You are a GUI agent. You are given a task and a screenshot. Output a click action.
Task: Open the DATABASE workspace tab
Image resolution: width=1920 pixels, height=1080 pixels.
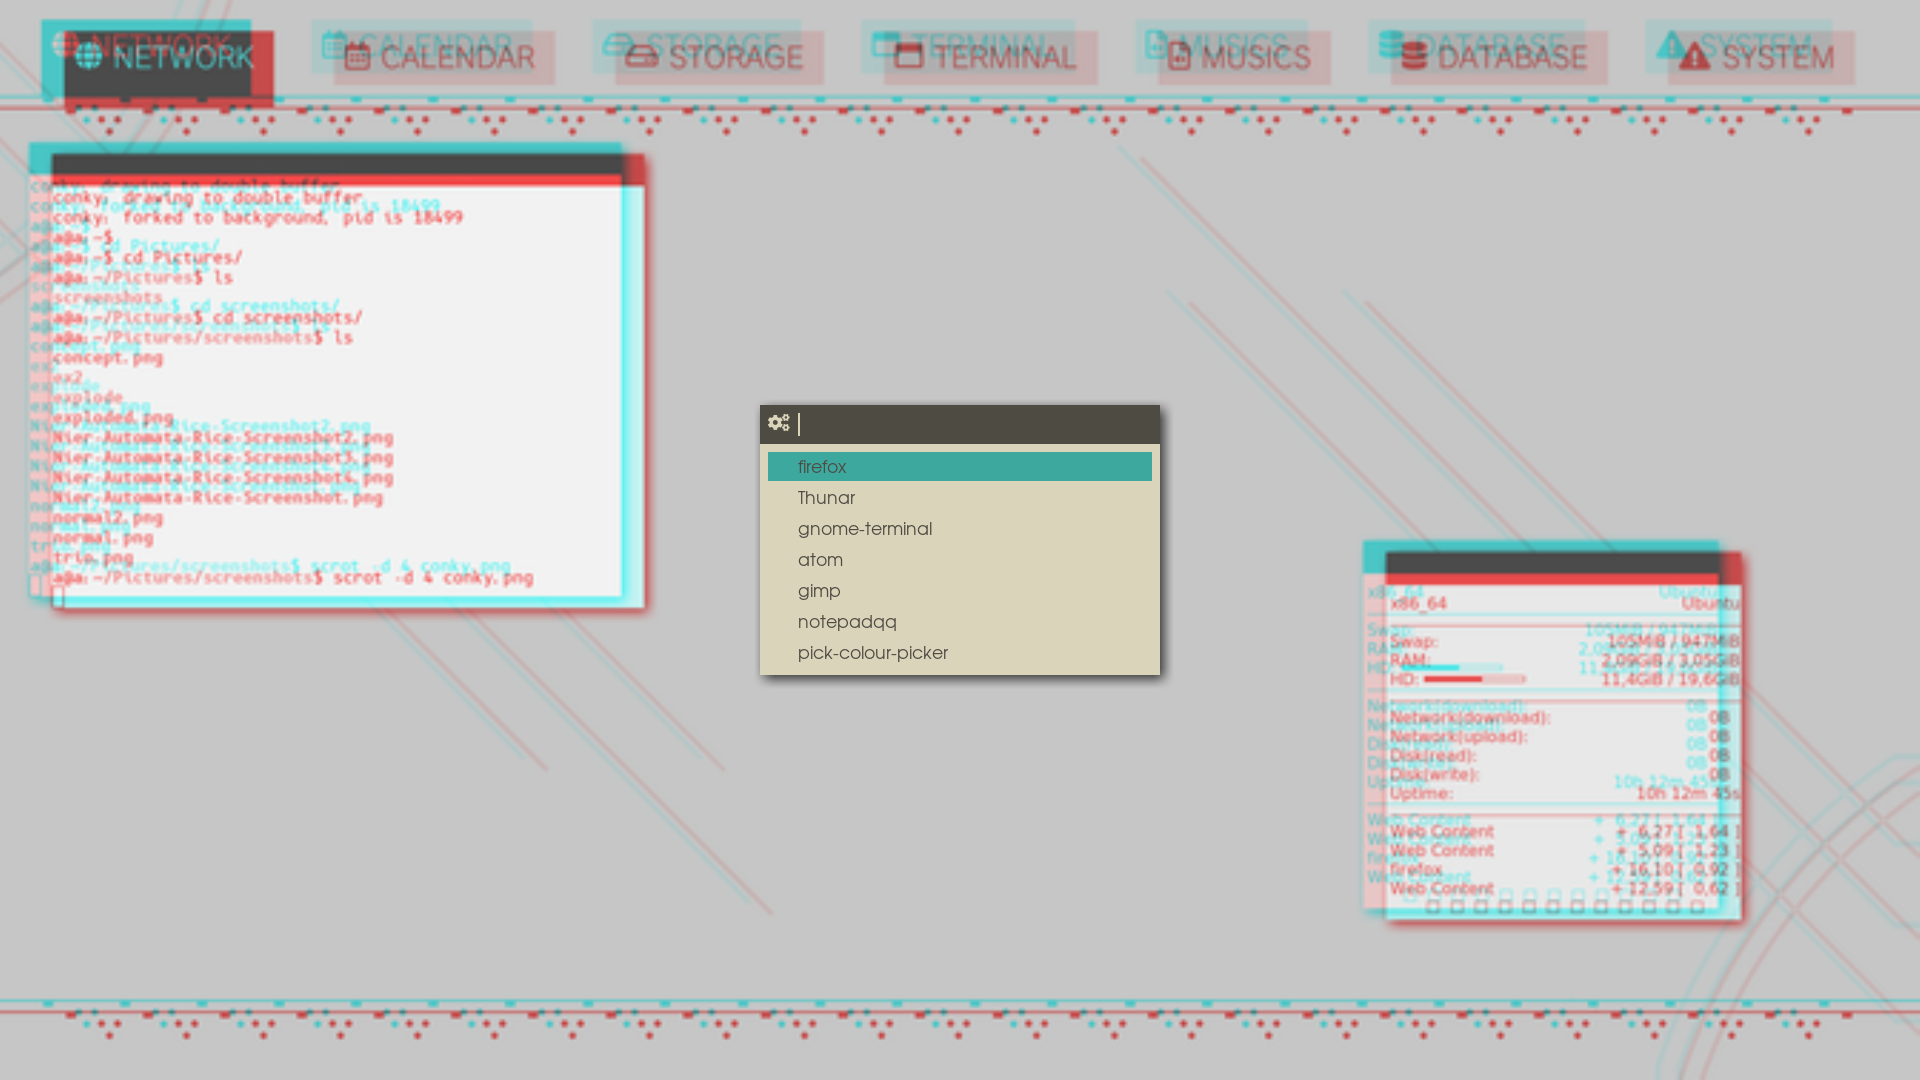(x=1512, y=58)
